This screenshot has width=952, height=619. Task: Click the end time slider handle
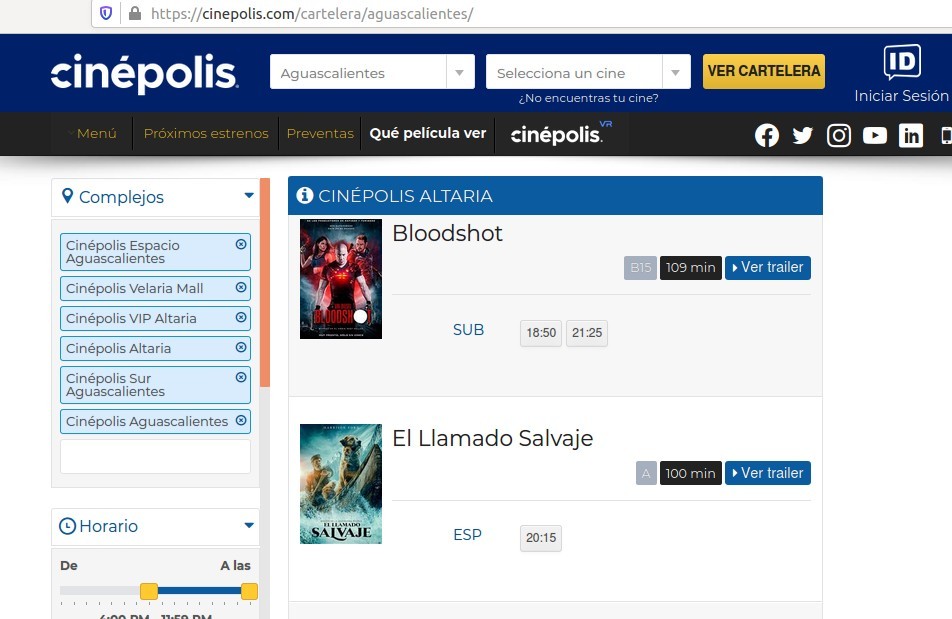249,591
